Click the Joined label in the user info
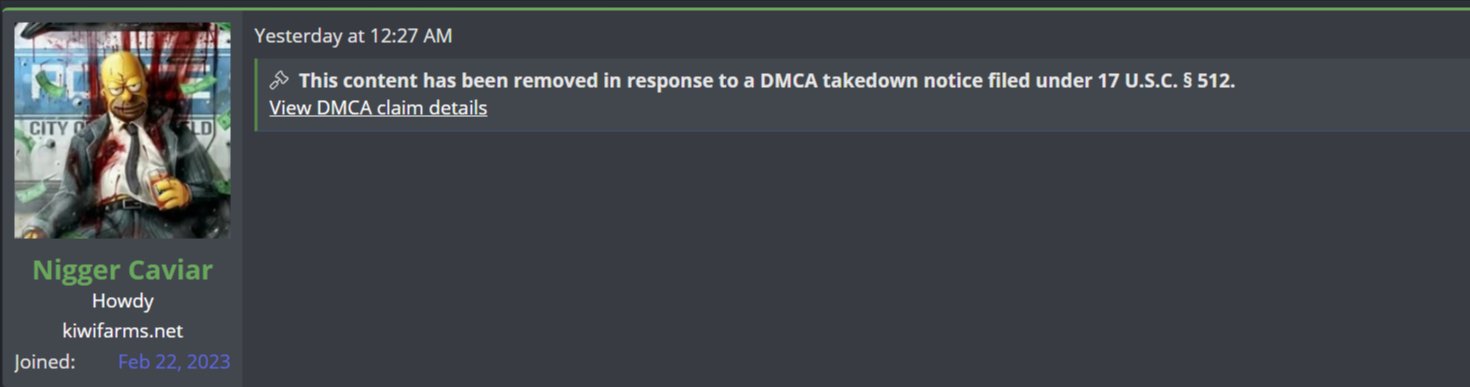Image resolution: width=1470 pixels, height=387 pixels. coord(45,362)
